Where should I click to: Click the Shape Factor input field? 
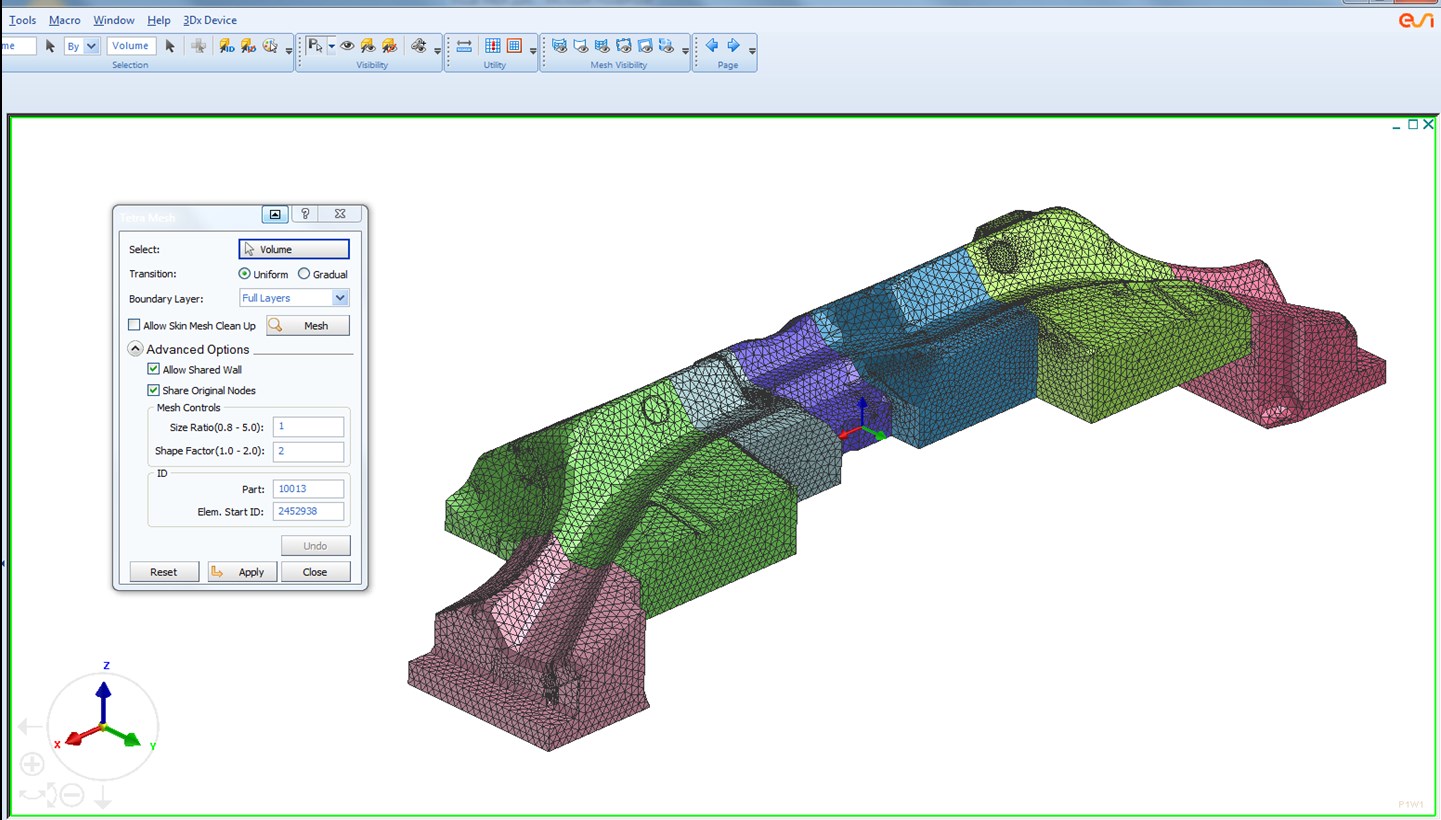click(x=308, y=452)
